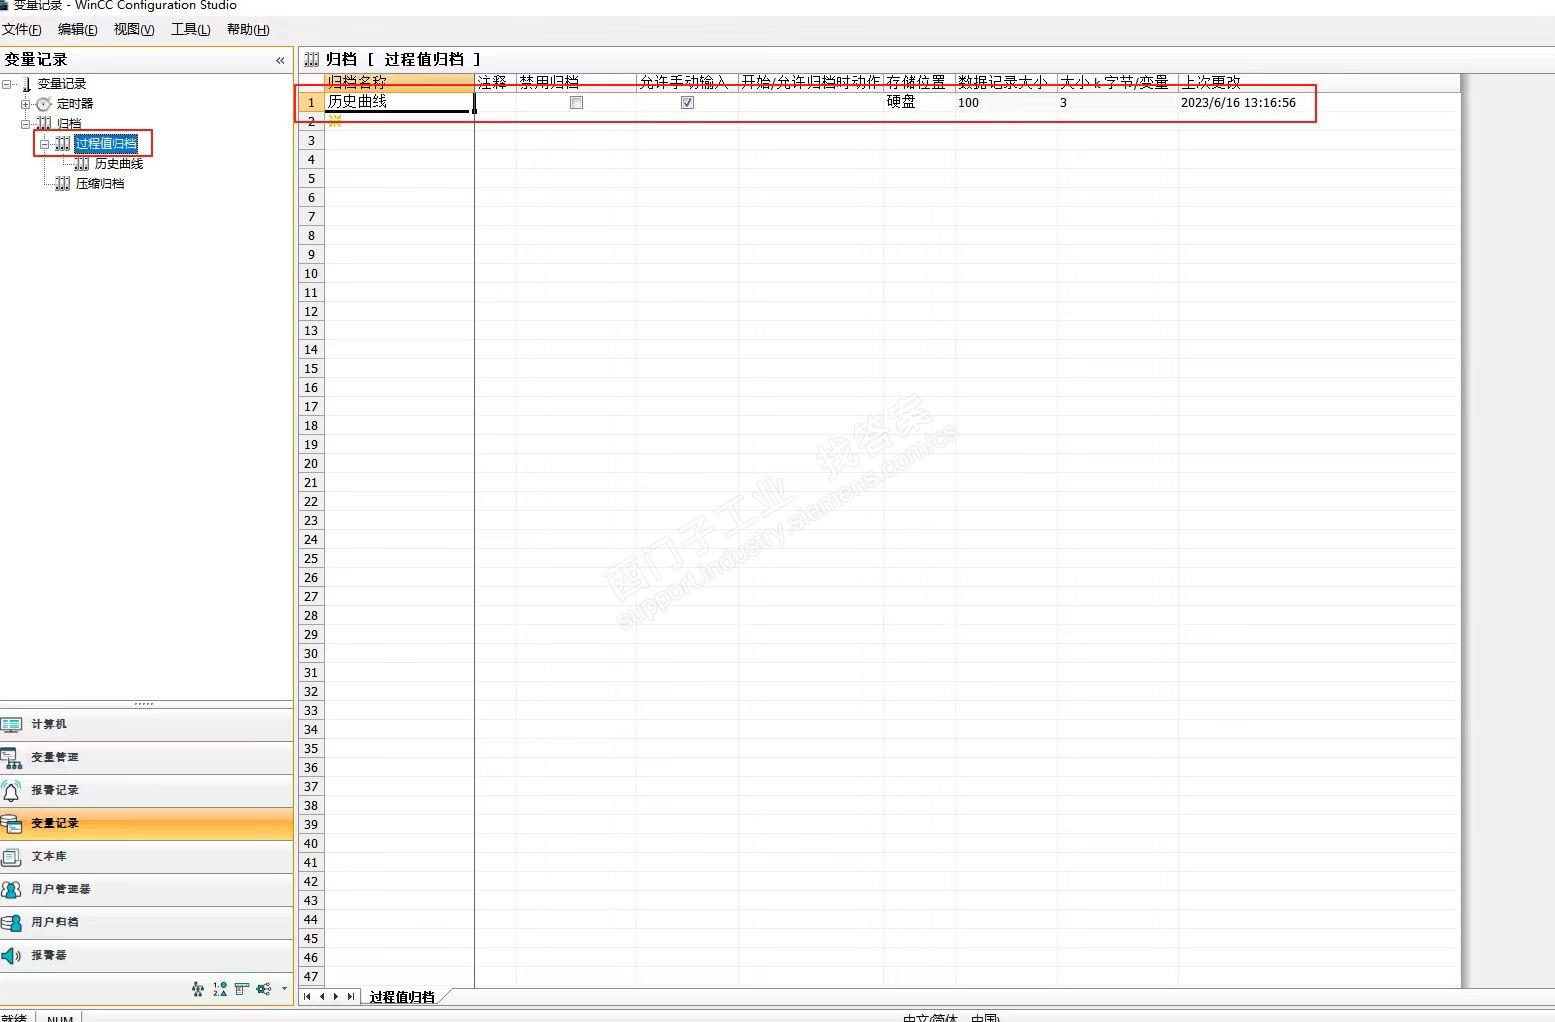The image size is (1555, 1022).
Task: Select the 归档 node in the tree
Action: tap(69, 124)
